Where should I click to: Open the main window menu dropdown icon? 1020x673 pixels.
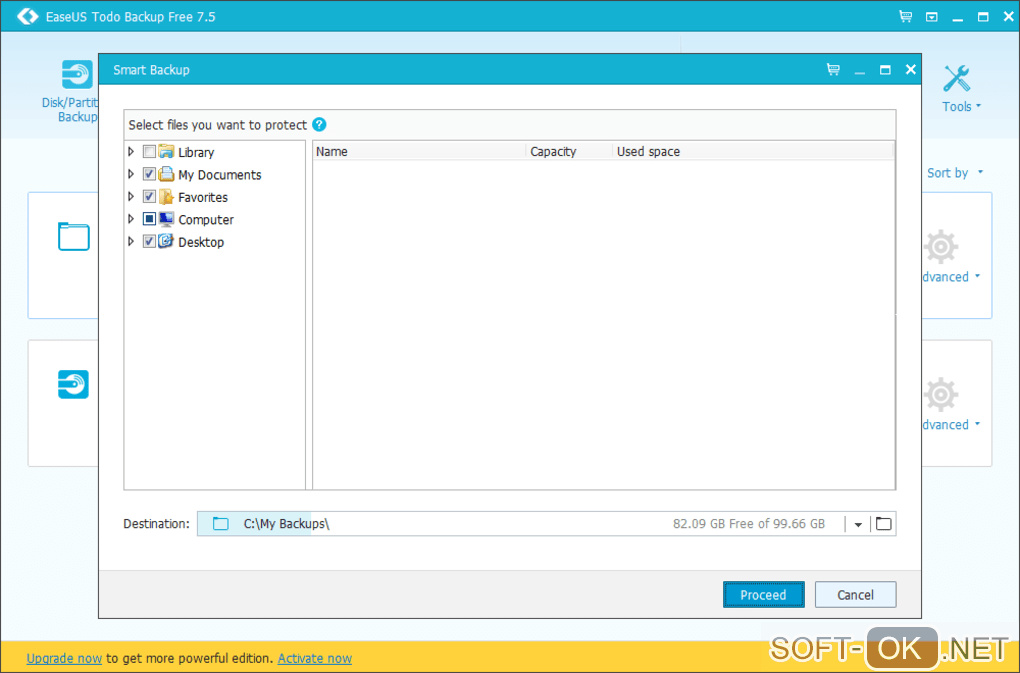(932, 17)
